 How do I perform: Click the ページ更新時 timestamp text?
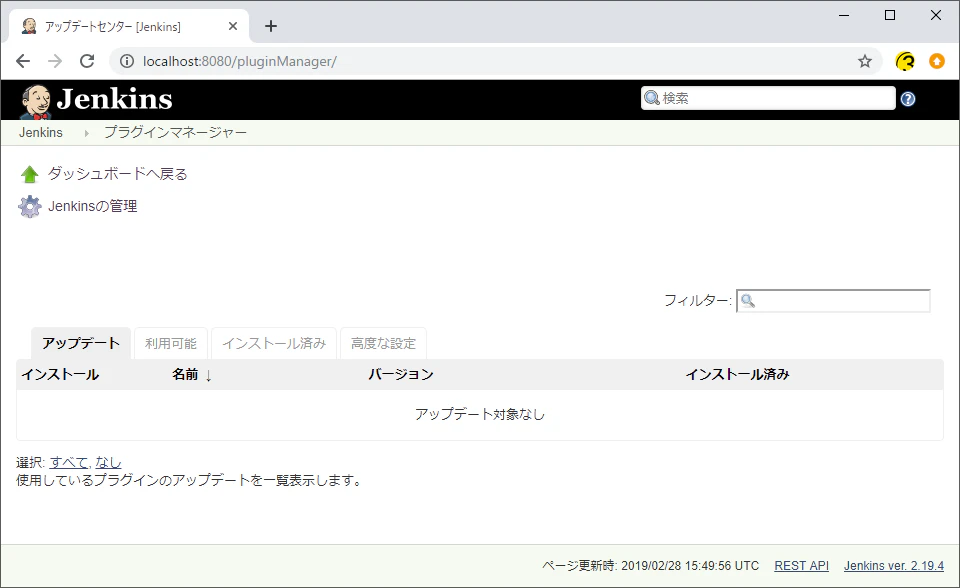(650, 566)
